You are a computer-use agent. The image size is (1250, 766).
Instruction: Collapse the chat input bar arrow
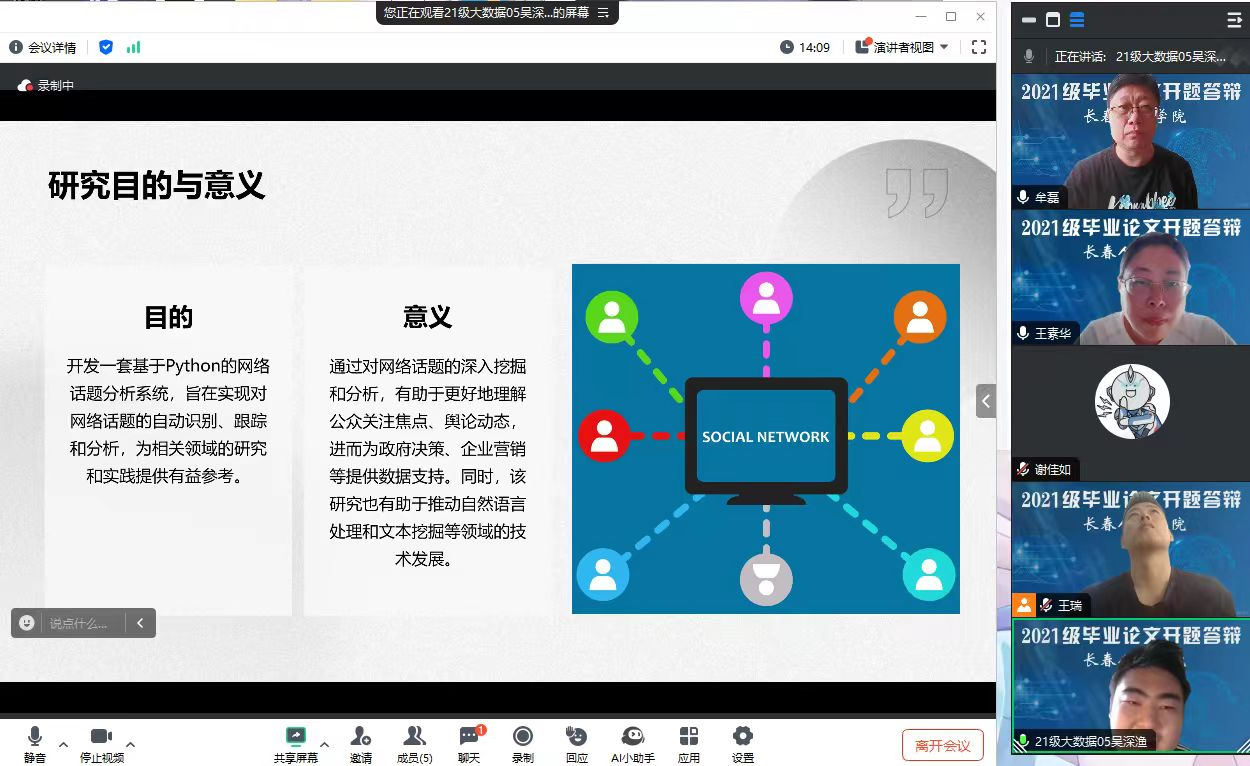140,623
